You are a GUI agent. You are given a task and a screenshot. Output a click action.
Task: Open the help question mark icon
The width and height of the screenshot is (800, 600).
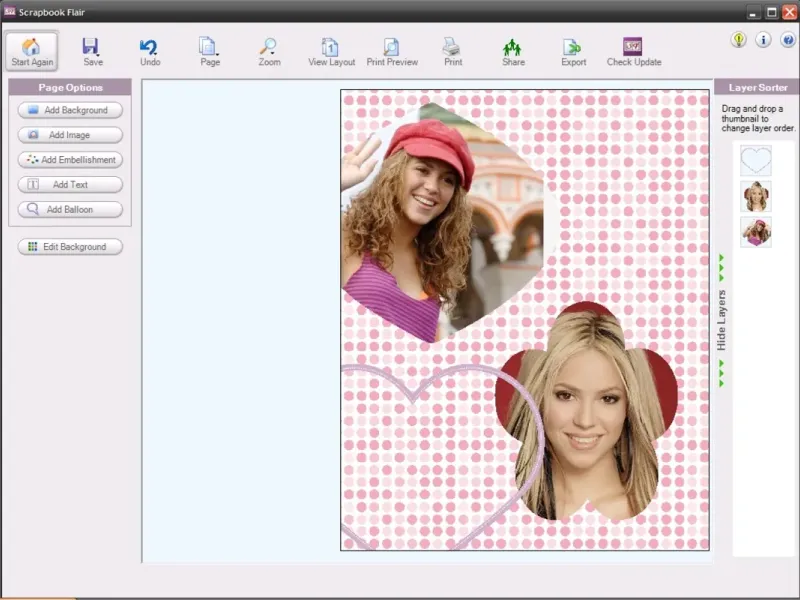[x=788, y=40]
